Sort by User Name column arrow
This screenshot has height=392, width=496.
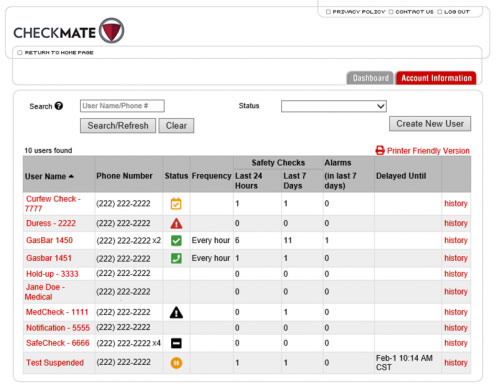coord(71,176)
